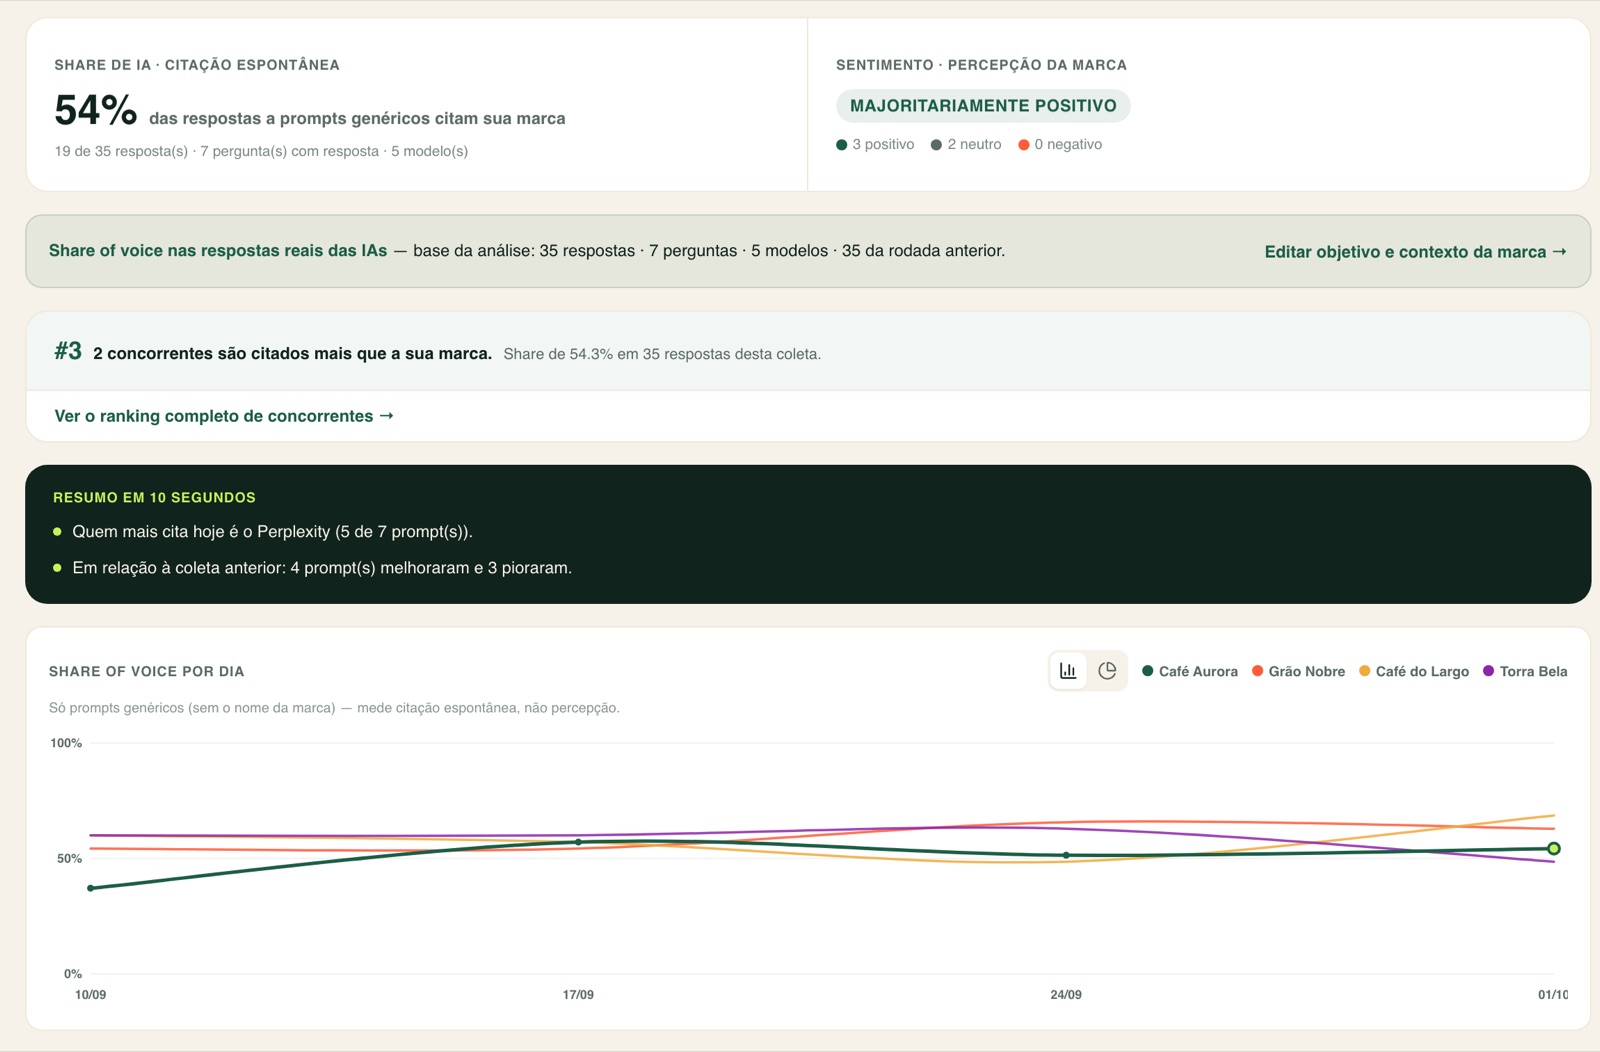Click the 10/09 axis date label

coord(91,995)
